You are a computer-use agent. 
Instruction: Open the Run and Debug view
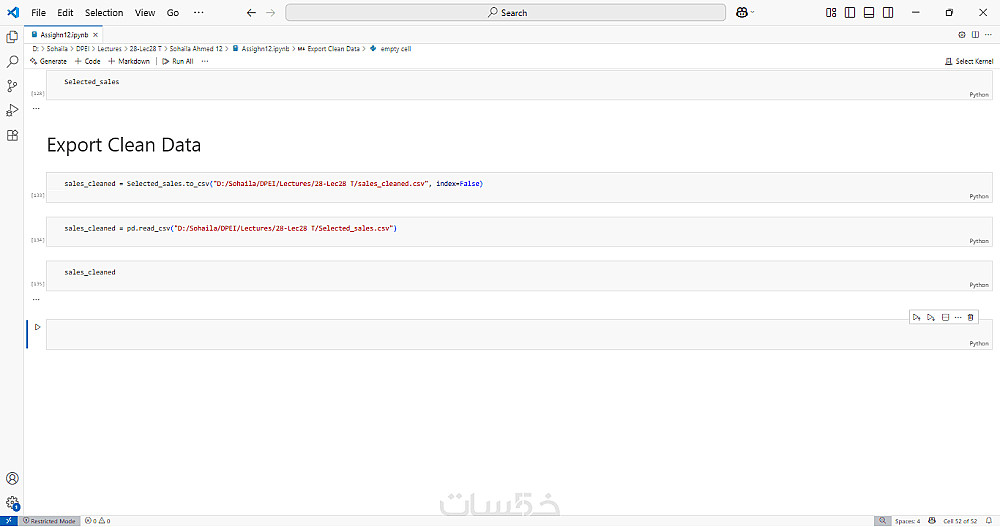point(12,110)
